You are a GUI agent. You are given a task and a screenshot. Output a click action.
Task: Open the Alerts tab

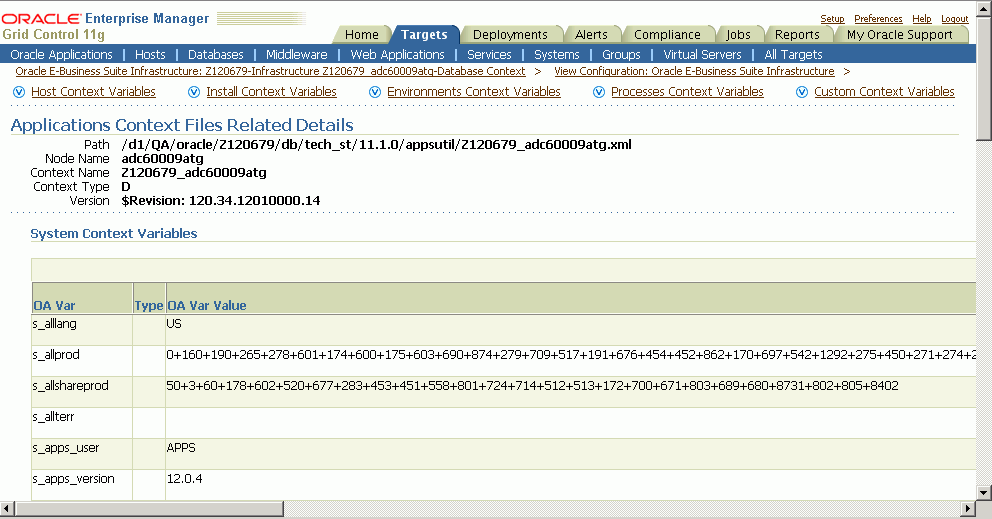coord(591,35)
